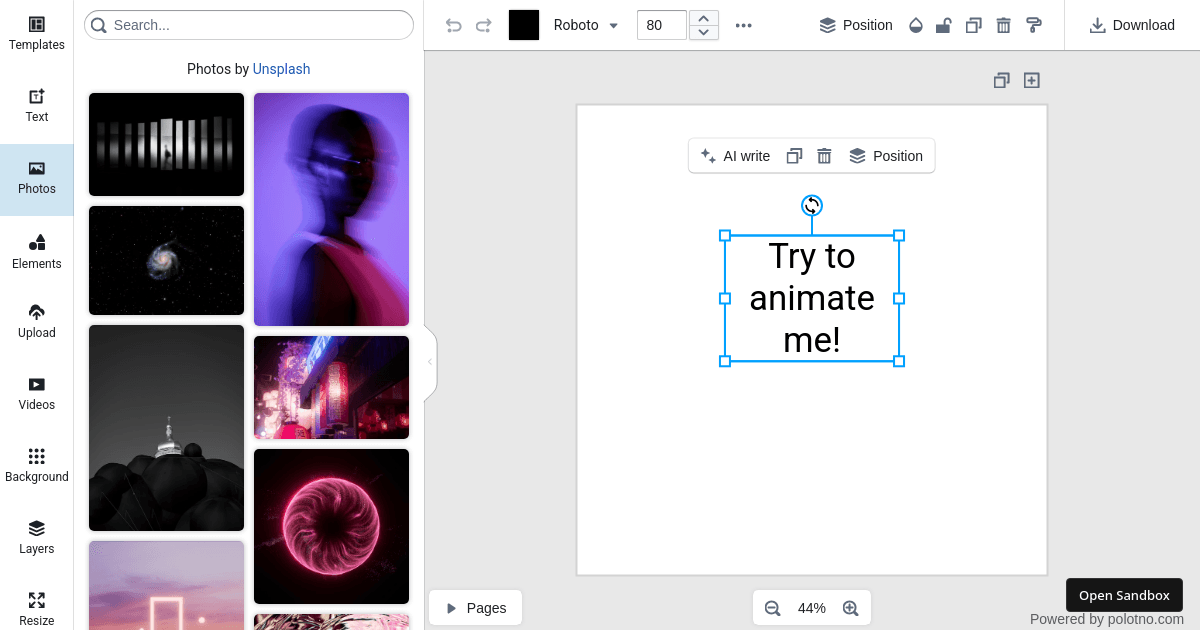Undo the last action
The width and height of the screenshot is (1200, 630).
(453, 25)
